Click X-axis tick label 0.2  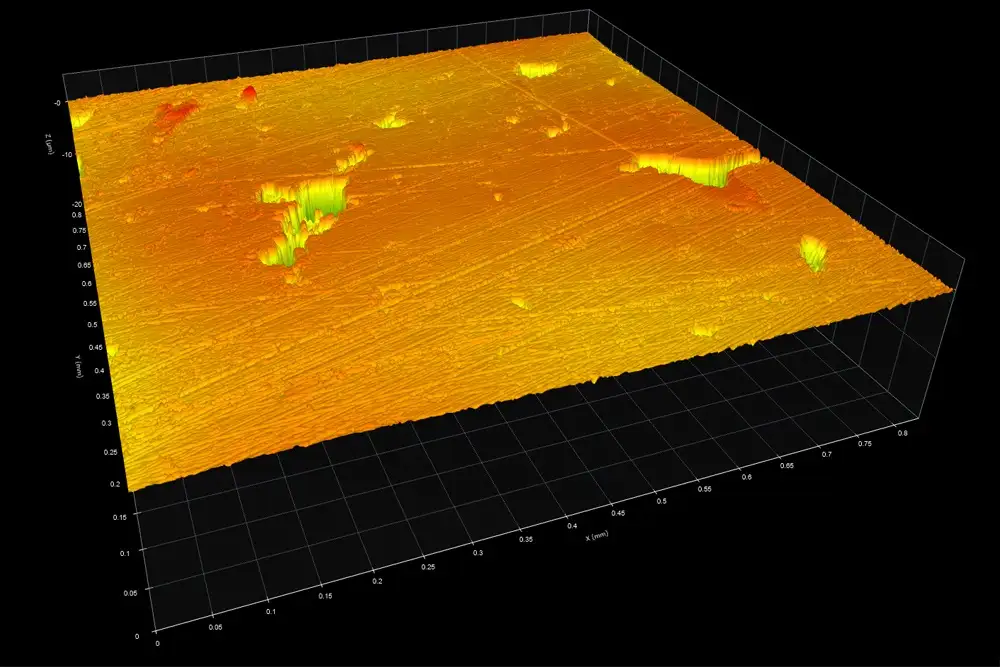377,581
